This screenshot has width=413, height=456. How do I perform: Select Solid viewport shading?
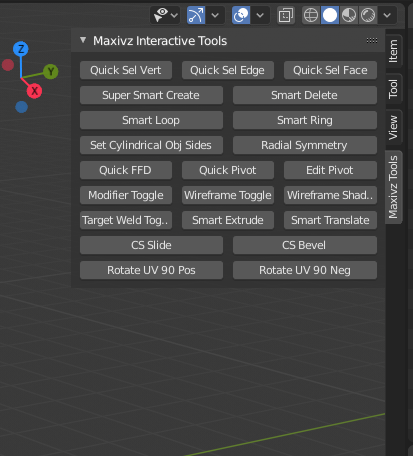tap(330, 15)
